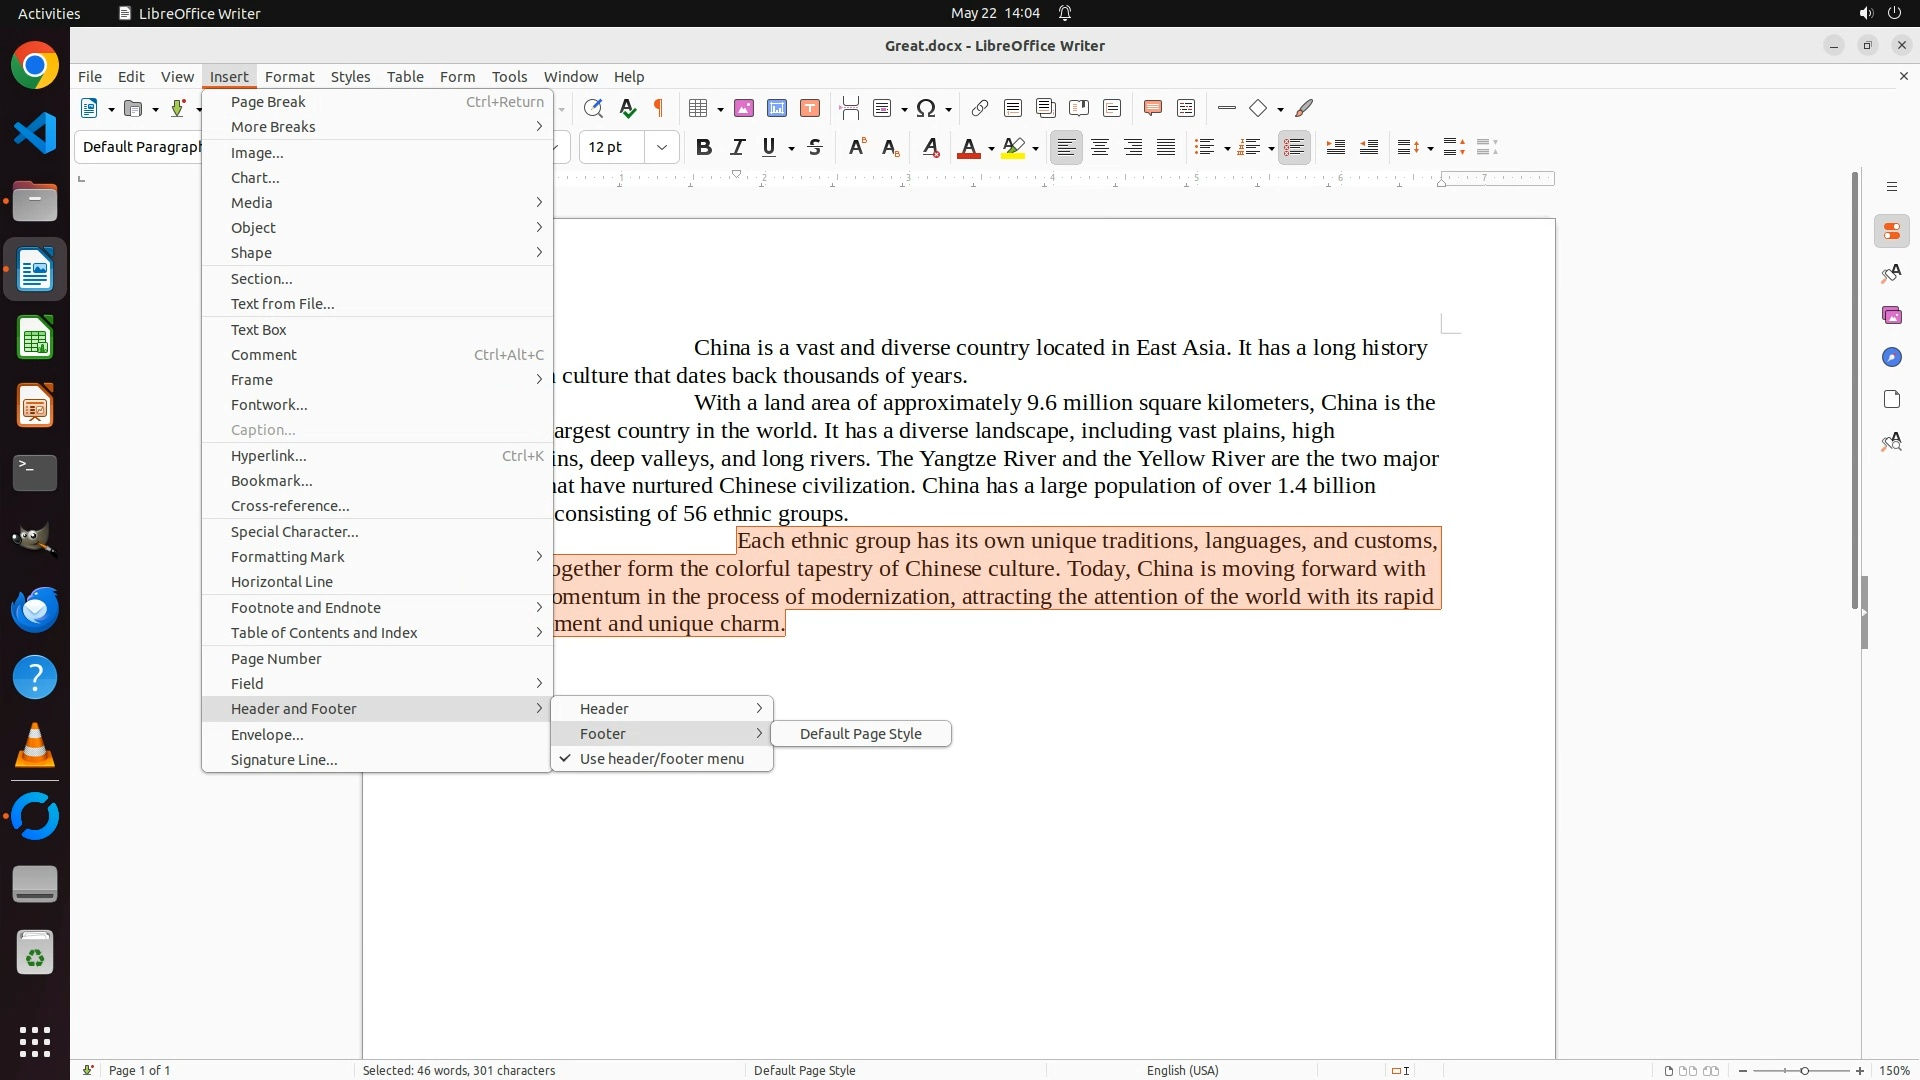This screenshot has width=1920, height=1080.
Task: Select Page Number menu entry
Action: point(276,659)
